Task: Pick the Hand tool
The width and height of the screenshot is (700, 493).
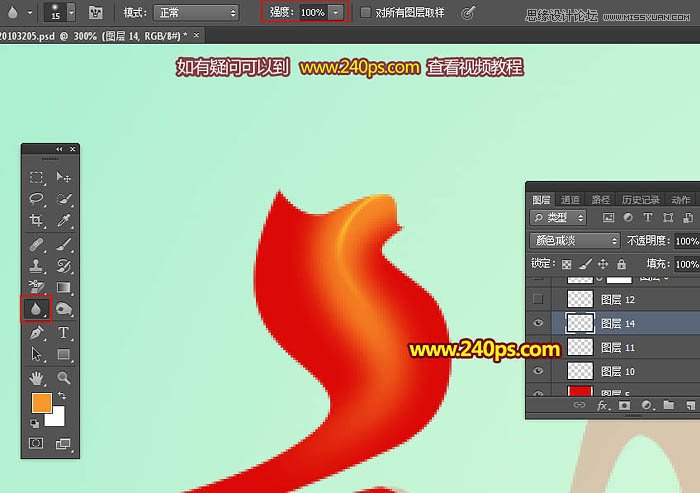Action: tap(36, 378)
